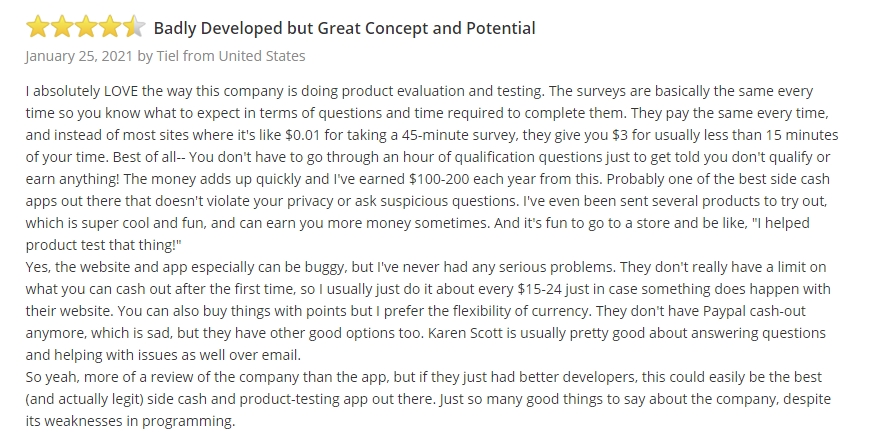
Task: Click the first rating star
Action: point(37,27)
